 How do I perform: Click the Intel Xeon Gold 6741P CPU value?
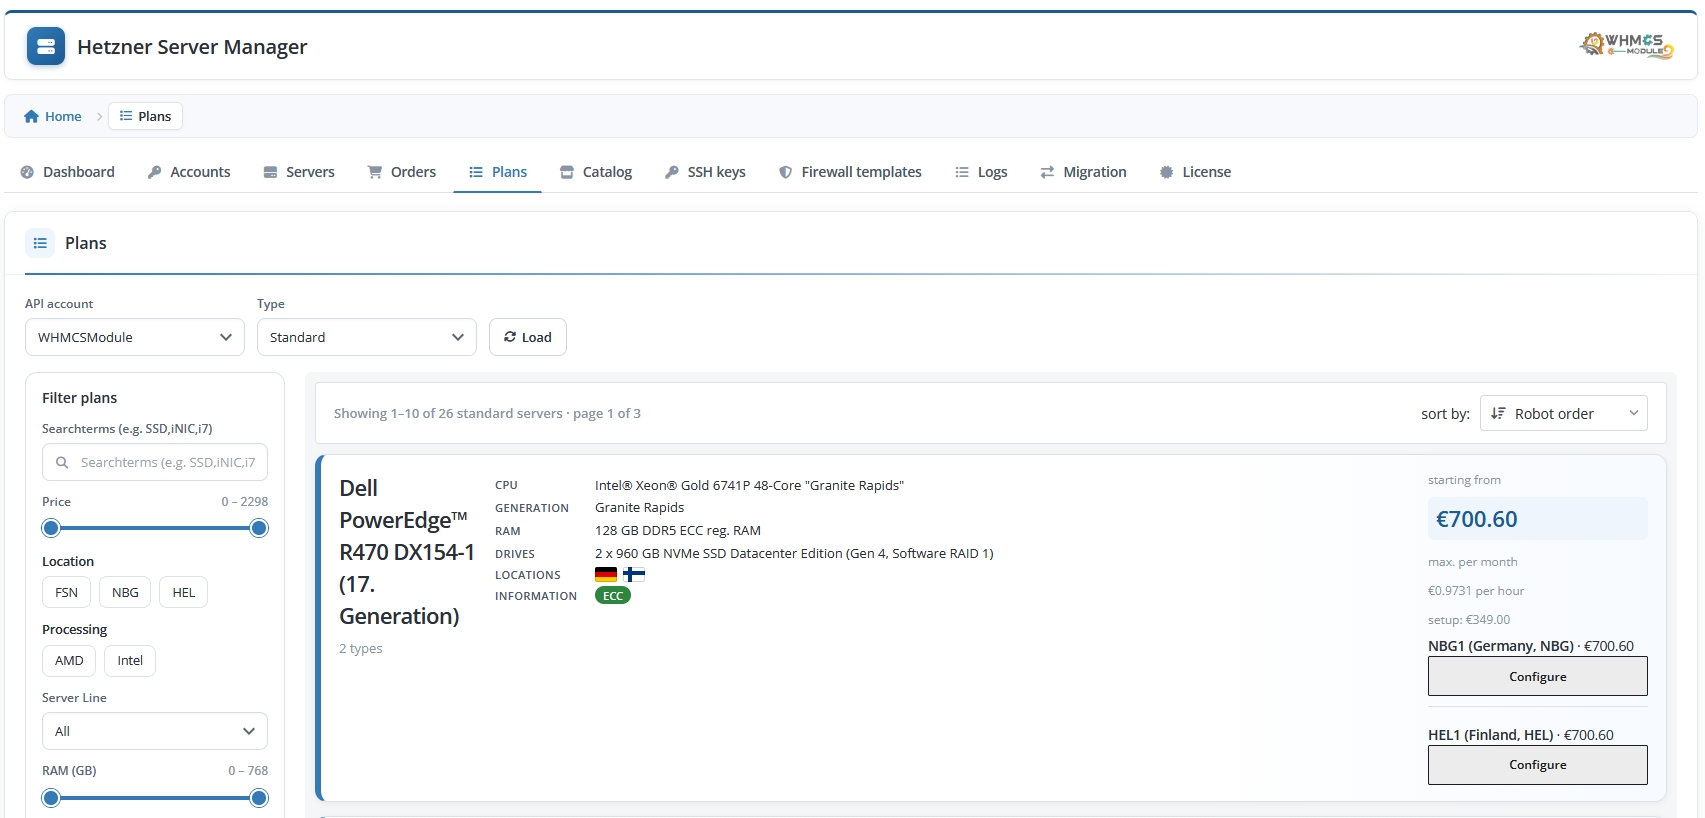tap(749, 485)
